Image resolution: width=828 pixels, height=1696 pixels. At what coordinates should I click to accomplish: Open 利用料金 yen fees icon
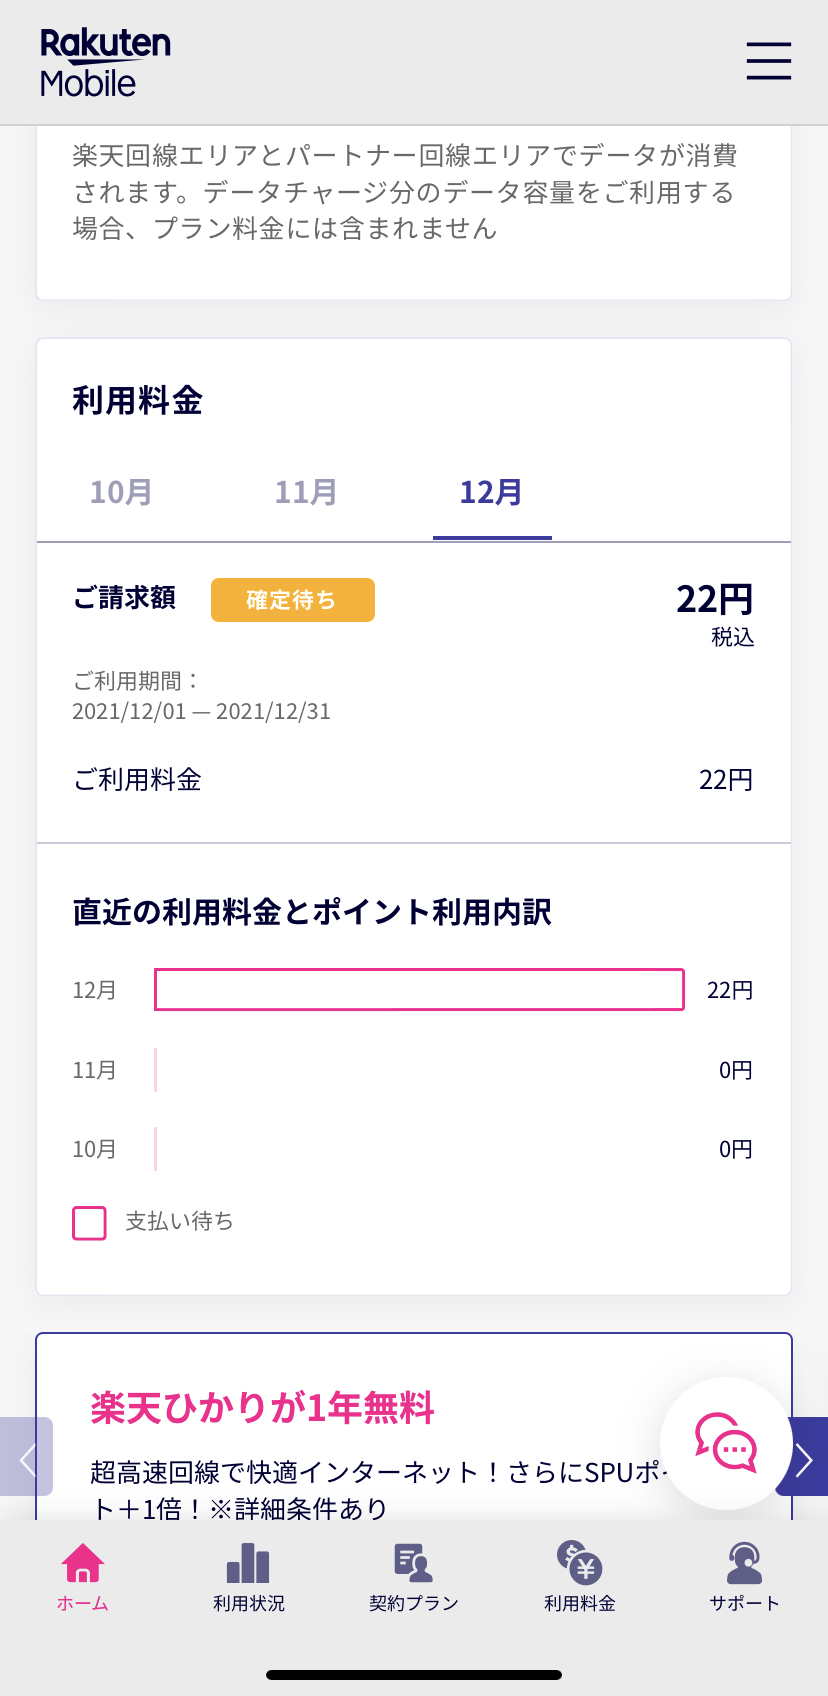pos(579,1577)
